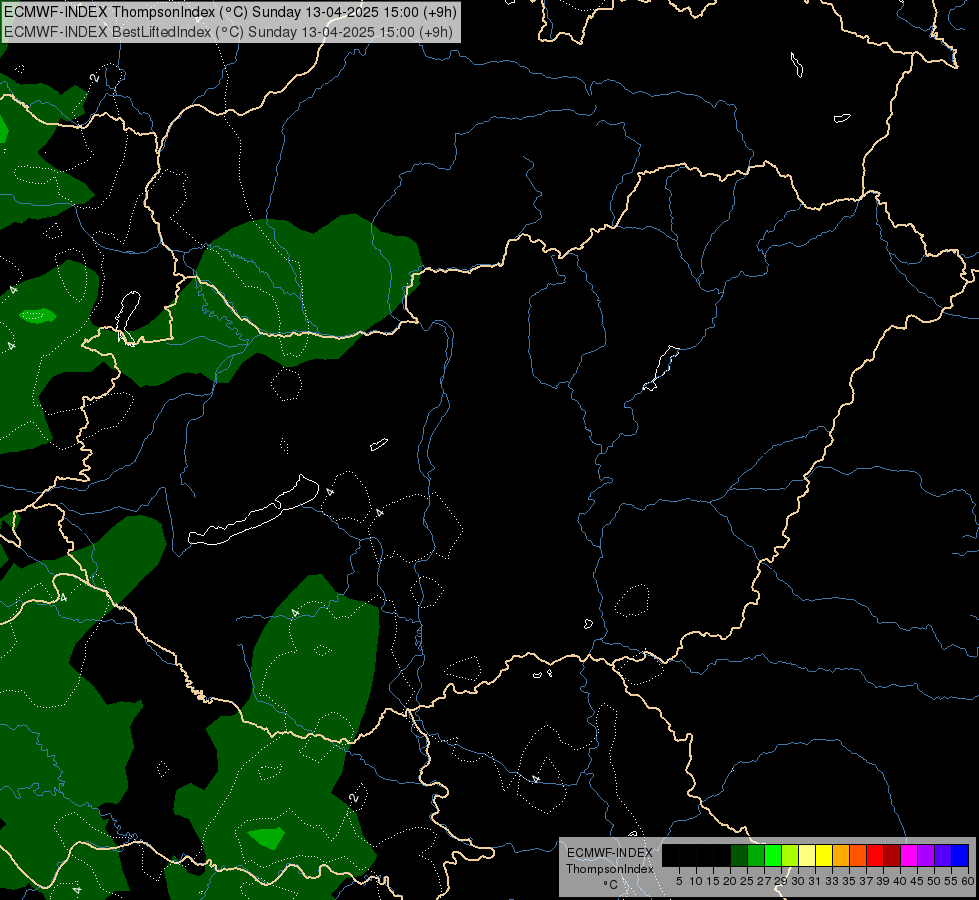Image resolution: width=979 pixels, height=900 pixels.
Task: Click the legend tick value '35'
Action: click(x=849, y=881)
